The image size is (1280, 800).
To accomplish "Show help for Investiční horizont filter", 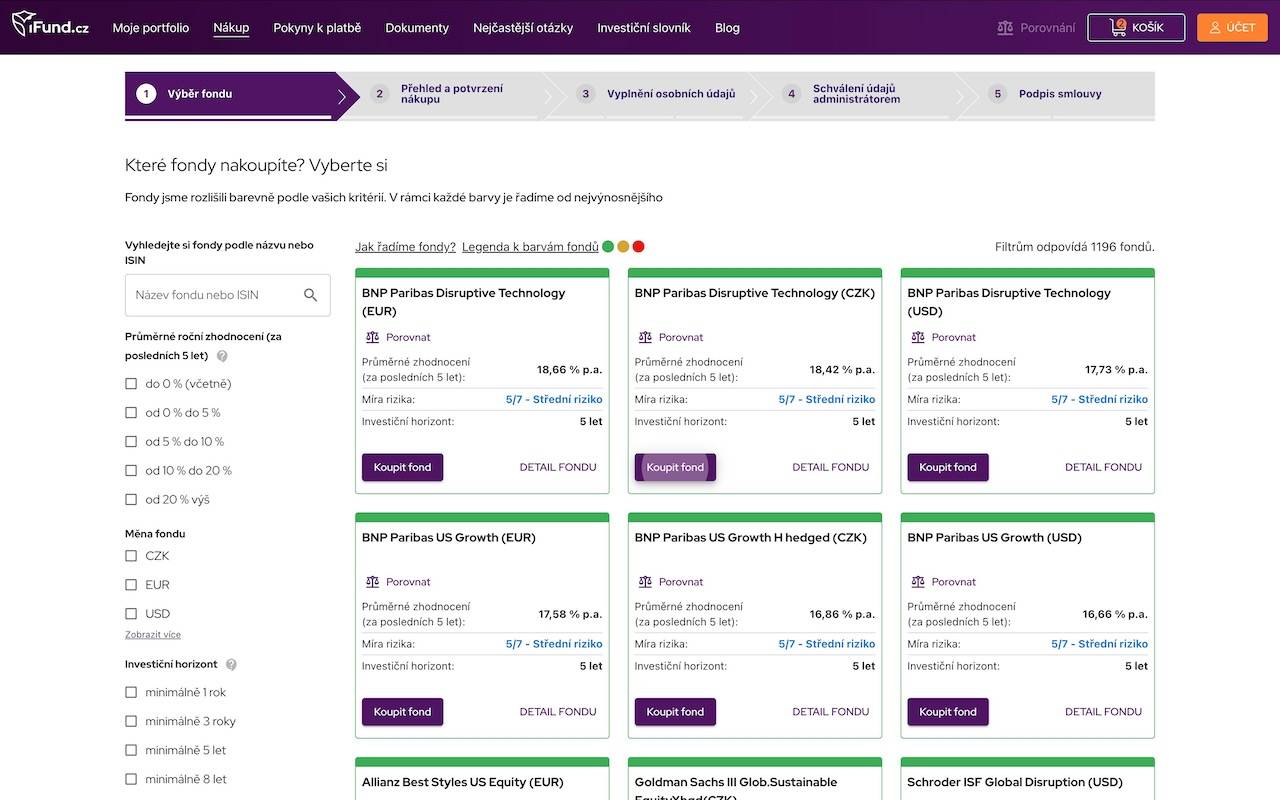I will [231, 664].
